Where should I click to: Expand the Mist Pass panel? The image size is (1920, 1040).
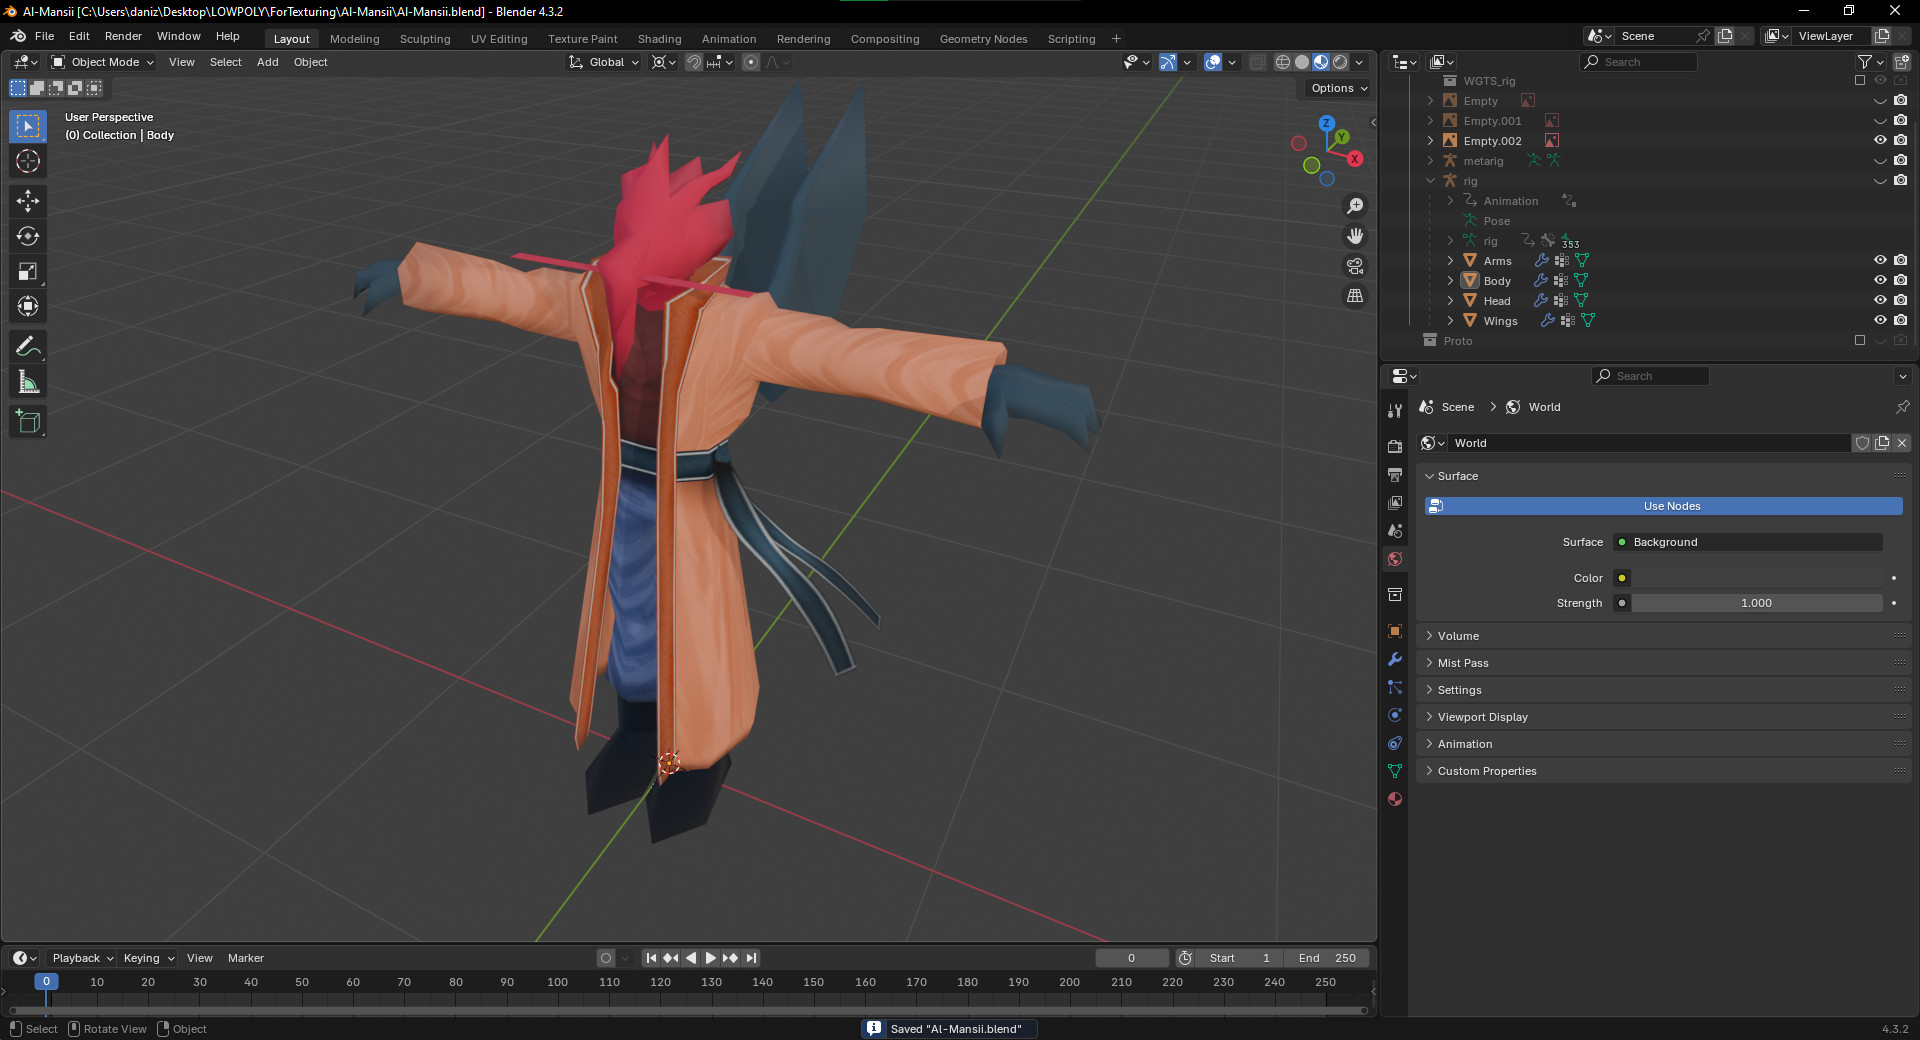[1662, 663]
